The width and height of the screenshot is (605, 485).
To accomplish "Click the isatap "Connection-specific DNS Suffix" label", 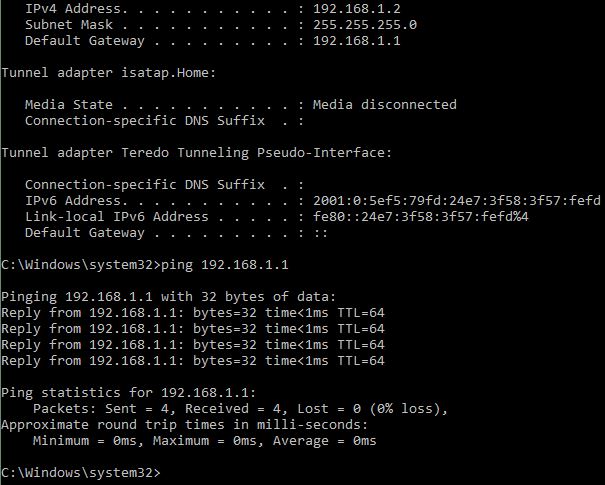I will point(144,121).
